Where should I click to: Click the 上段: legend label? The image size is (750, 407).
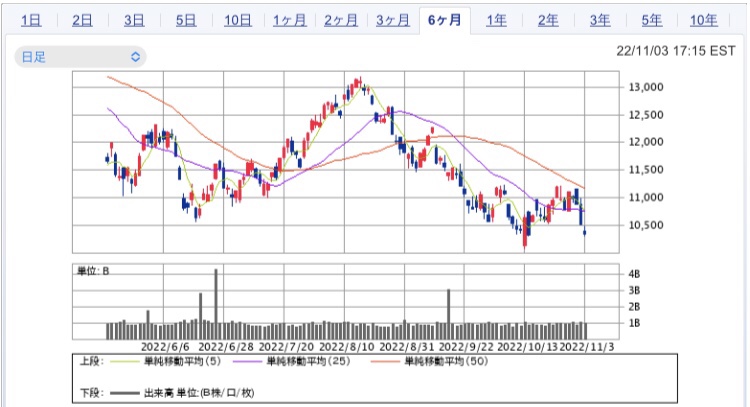coord(92,361)
